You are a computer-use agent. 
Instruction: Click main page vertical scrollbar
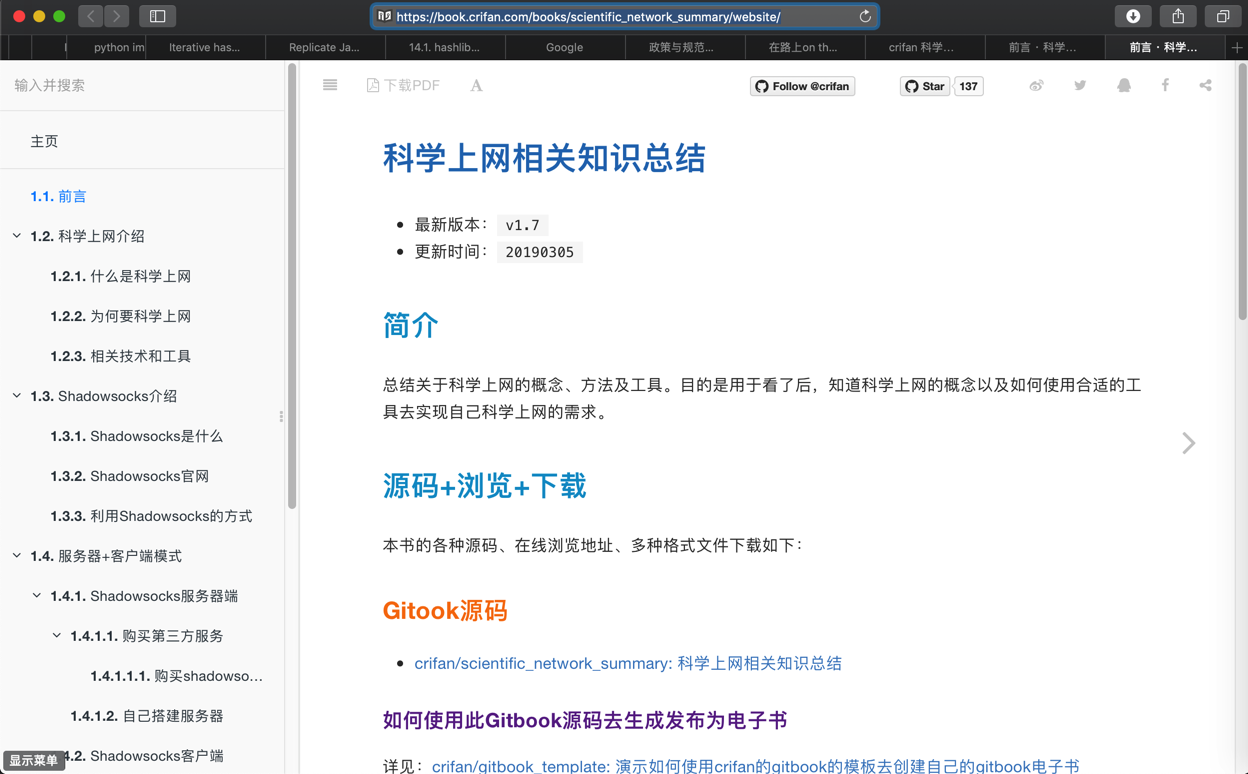[x=1242, y=192]
